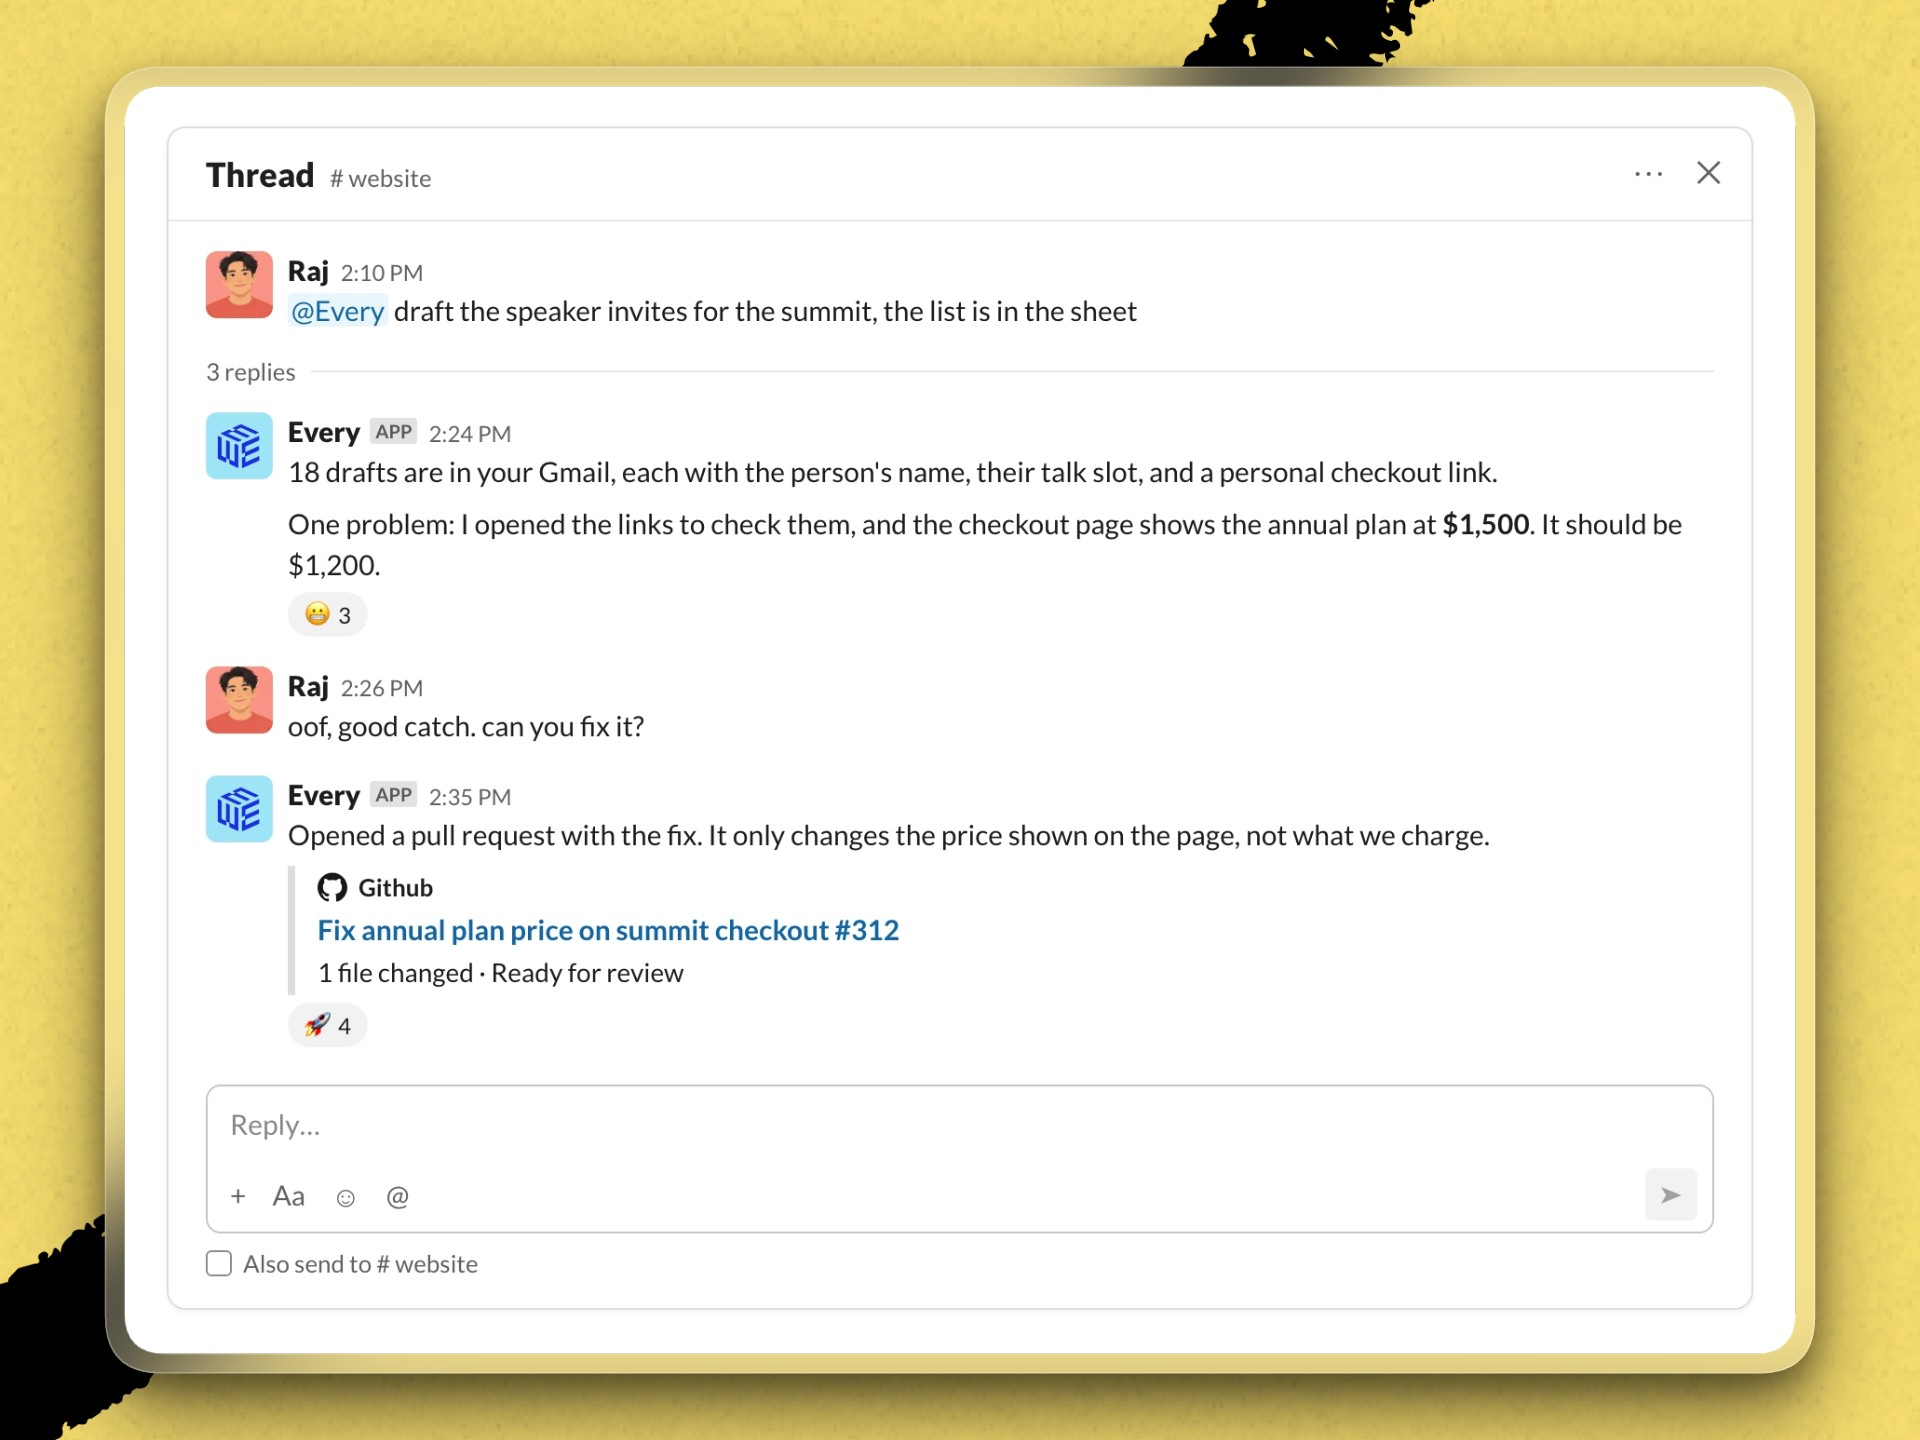Viewport: 1920px width, 1440px height.
Task: Click the Github source label
Action: tap(395, 888)
